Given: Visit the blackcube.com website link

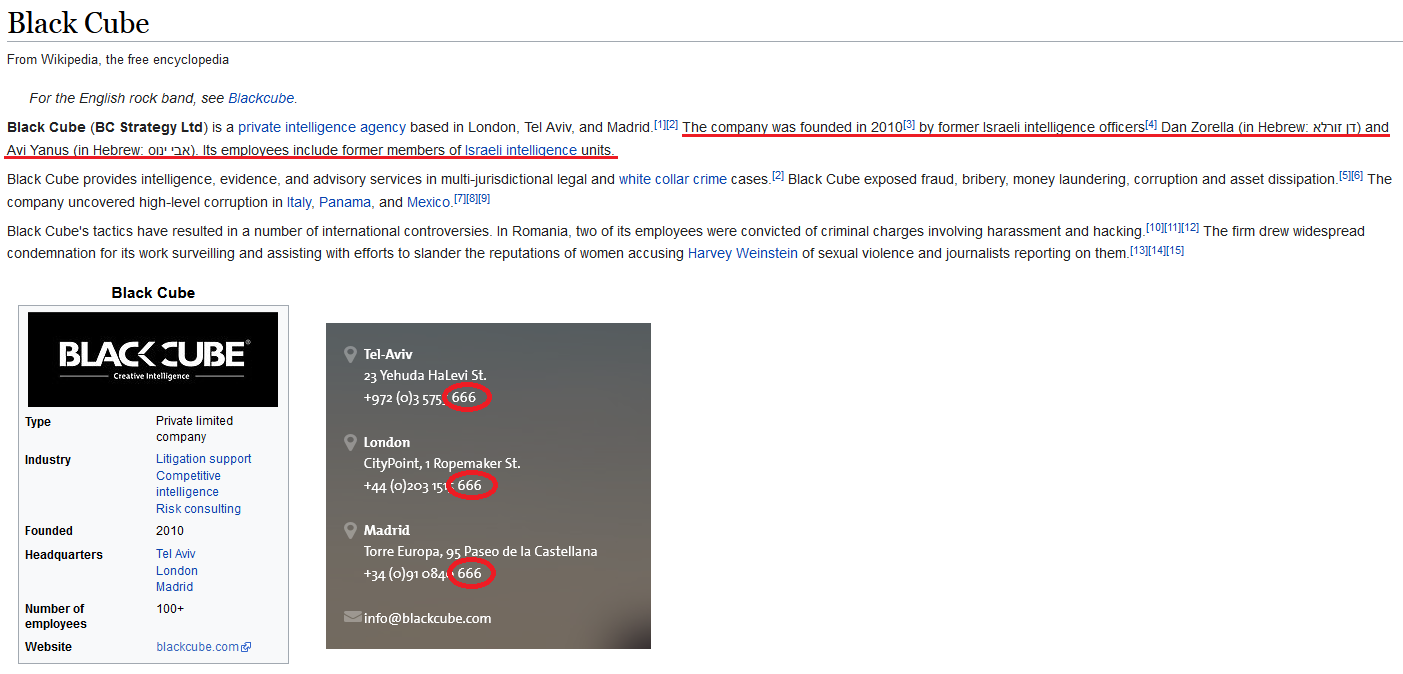Looking at the screenshot, I should pos(198,647).
